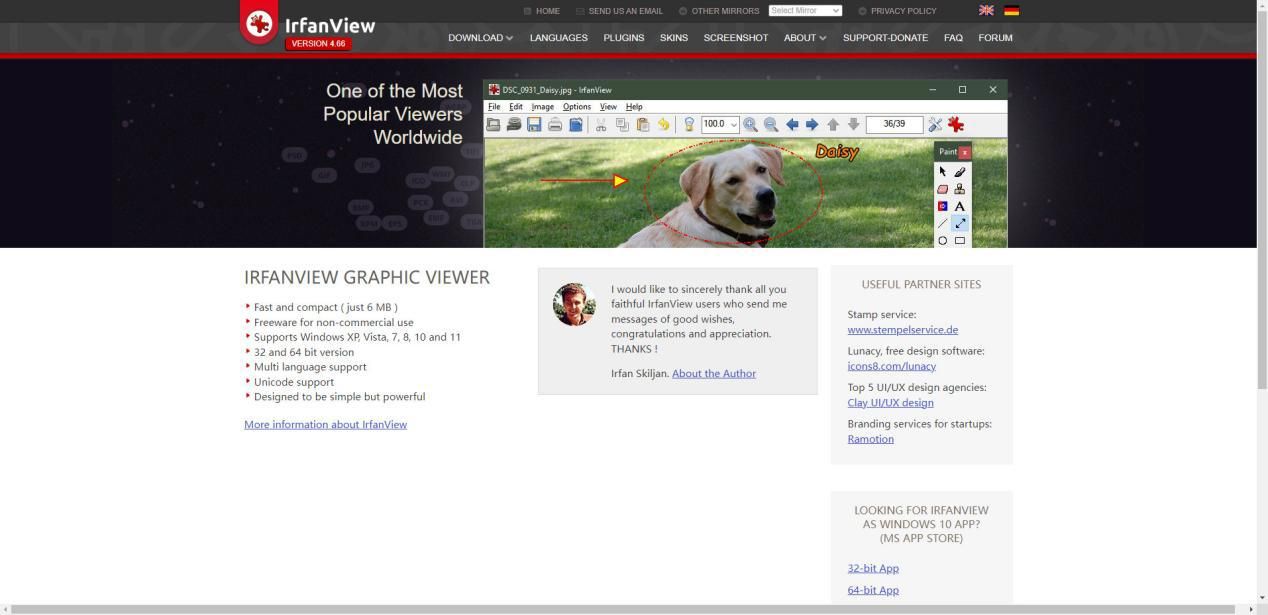The height and width of the screenshot is (615, 1268).
Task: Click the IrfanView red cat logo
Action: [260, 23]
